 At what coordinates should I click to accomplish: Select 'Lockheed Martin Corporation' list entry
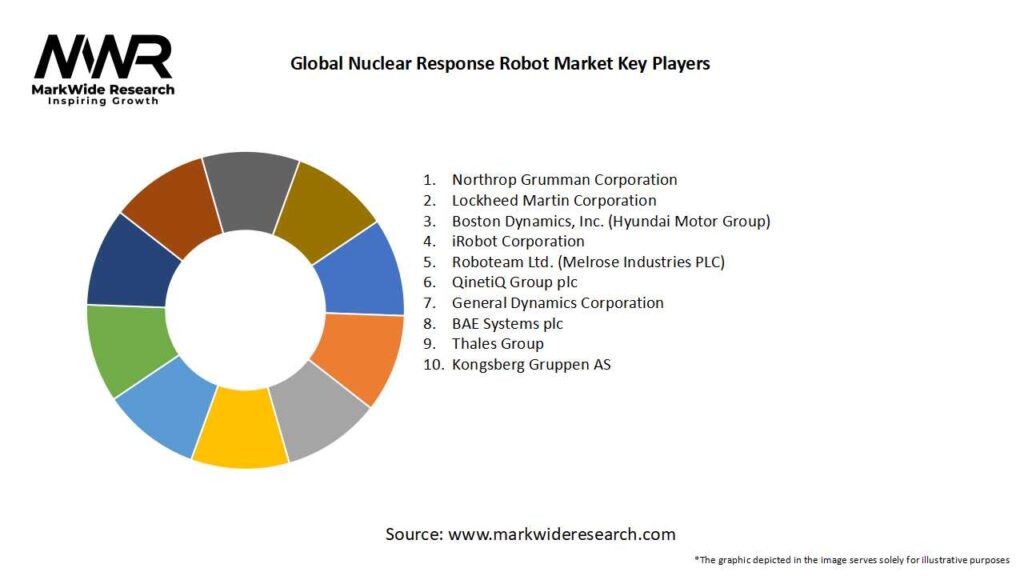point(554,200)
